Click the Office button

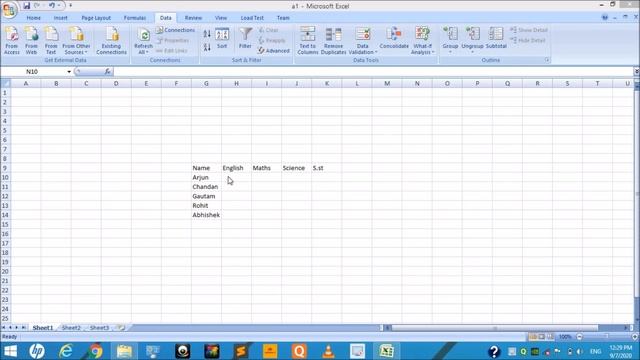[x=9, y=10]
